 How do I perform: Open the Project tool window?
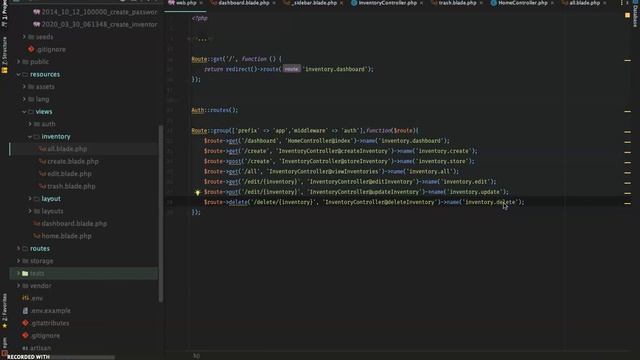coord(4,13)
